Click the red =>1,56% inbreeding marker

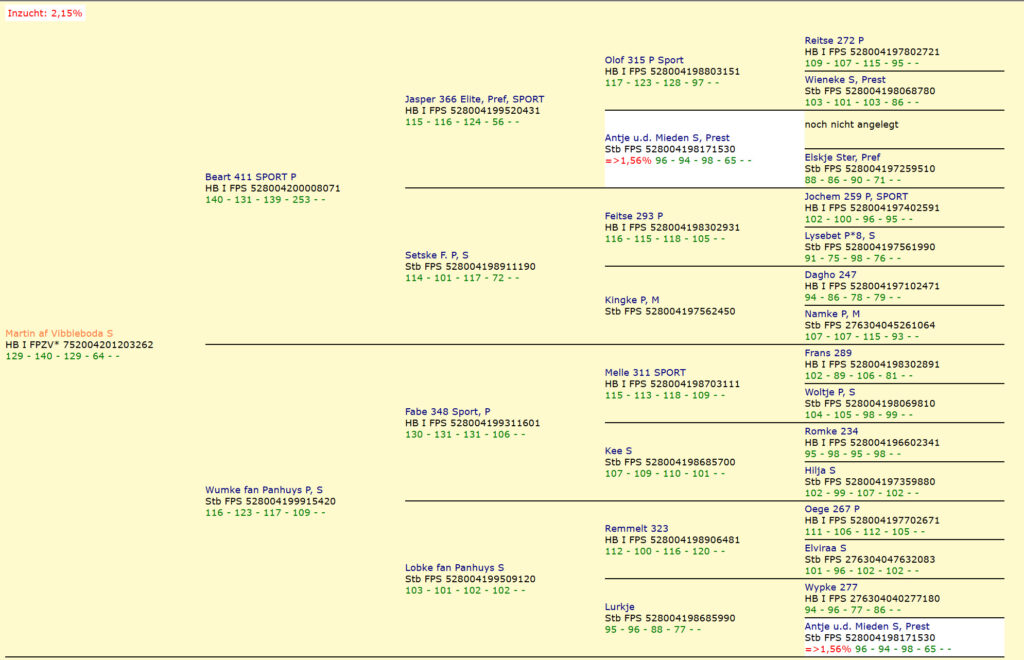click(626, 159)
